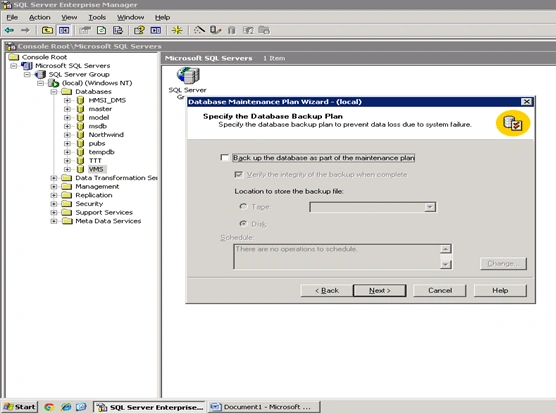
Task: Expand the master database node
Action: coord(67,109)
